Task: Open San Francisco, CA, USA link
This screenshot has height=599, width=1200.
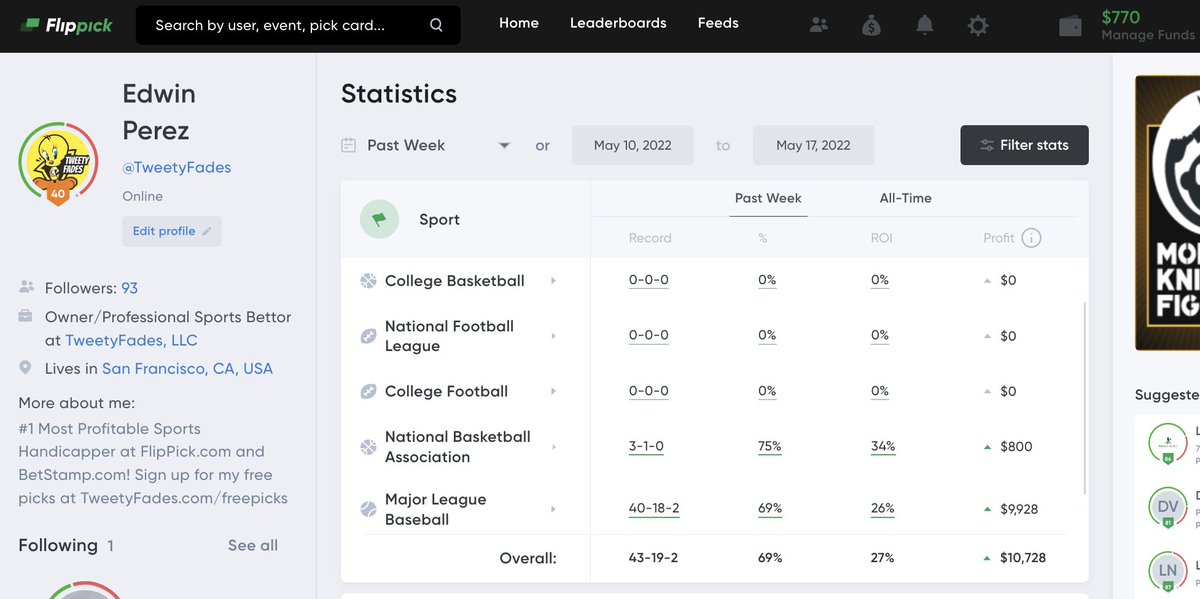Action: tap(187, 368)
